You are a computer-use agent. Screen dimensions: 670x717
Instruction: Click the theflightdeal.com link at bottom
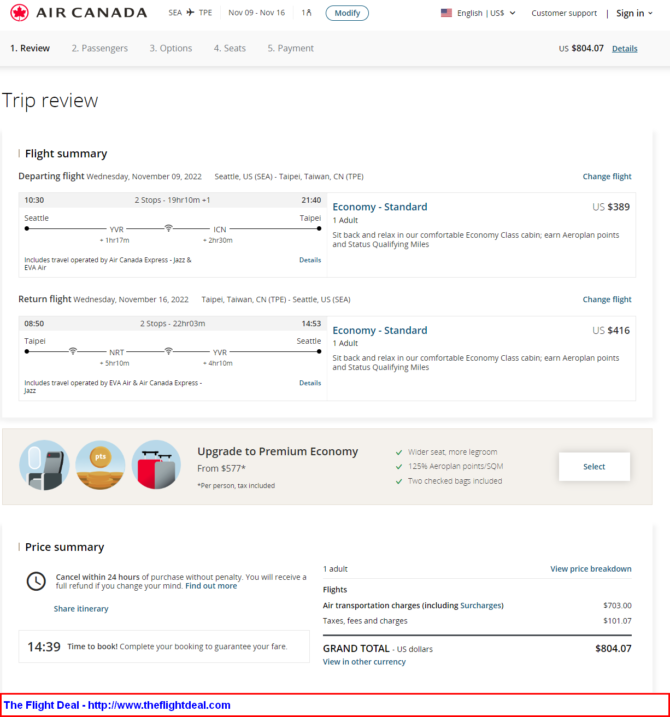pos(159,705)
